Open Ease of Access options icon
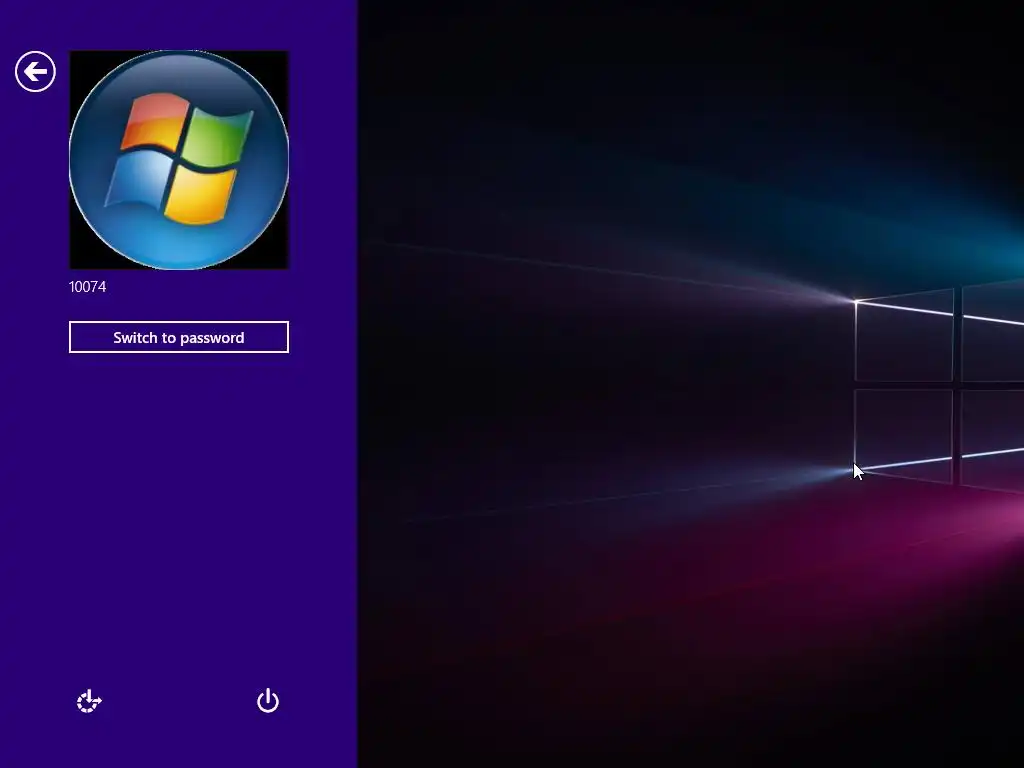Image resolution: width=1024 pixels, height=768 pixels. 89,701
